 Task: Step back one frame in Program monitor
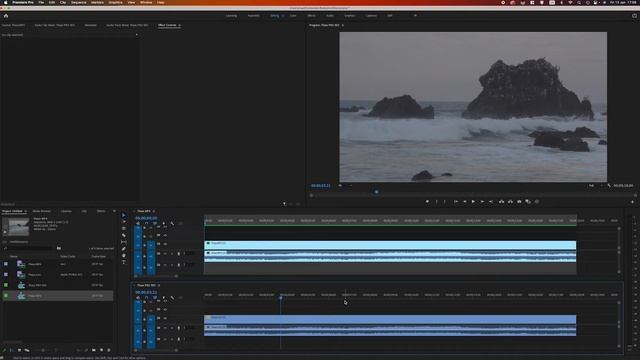[464, 202]
